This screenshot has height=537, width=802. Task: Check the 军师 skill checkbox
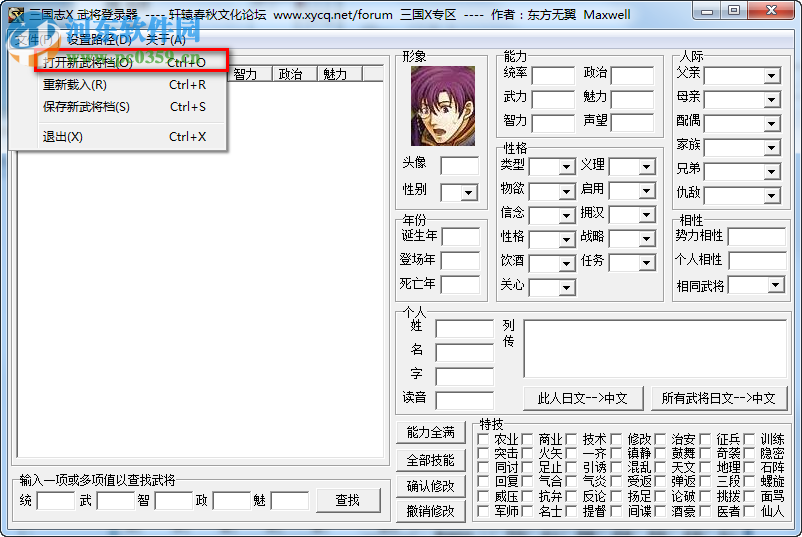(x=483, y=511)
